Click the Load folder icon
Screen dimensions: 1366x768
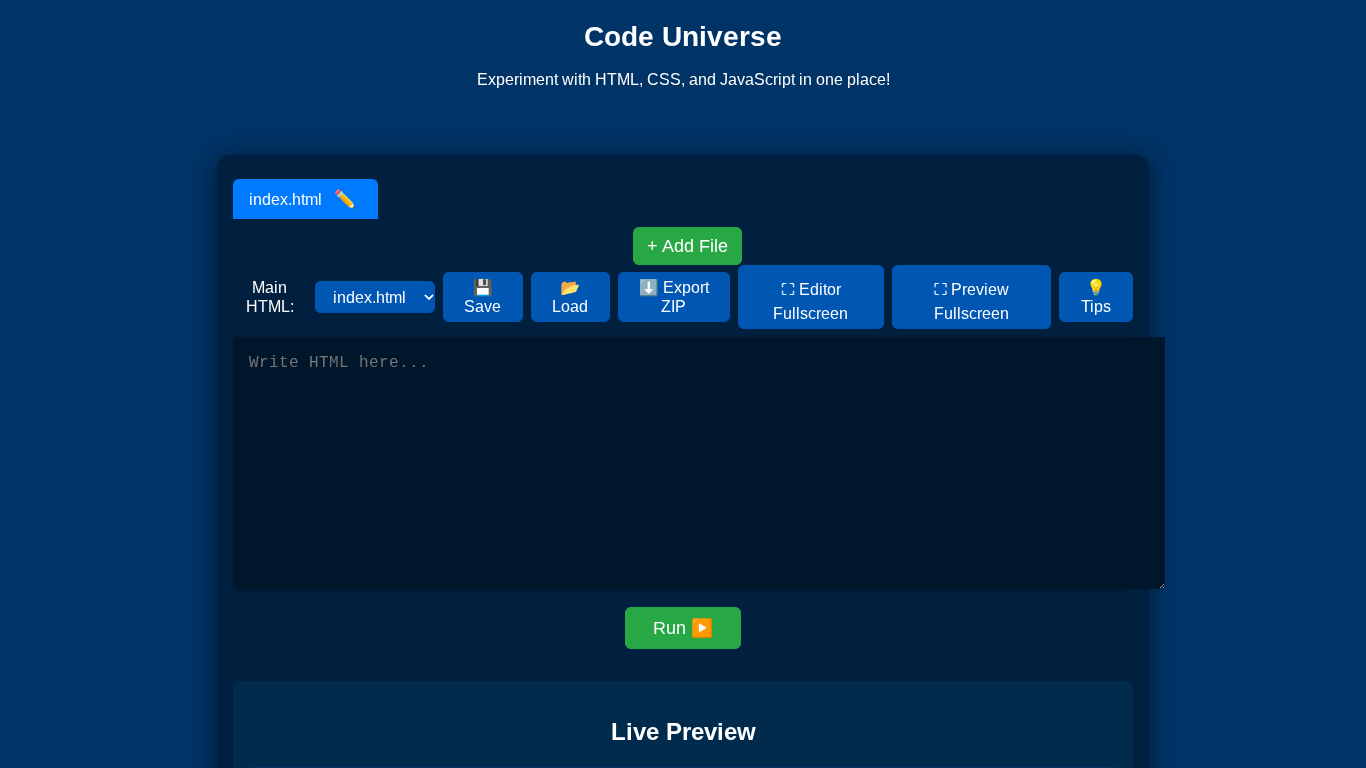coord(570,286)
